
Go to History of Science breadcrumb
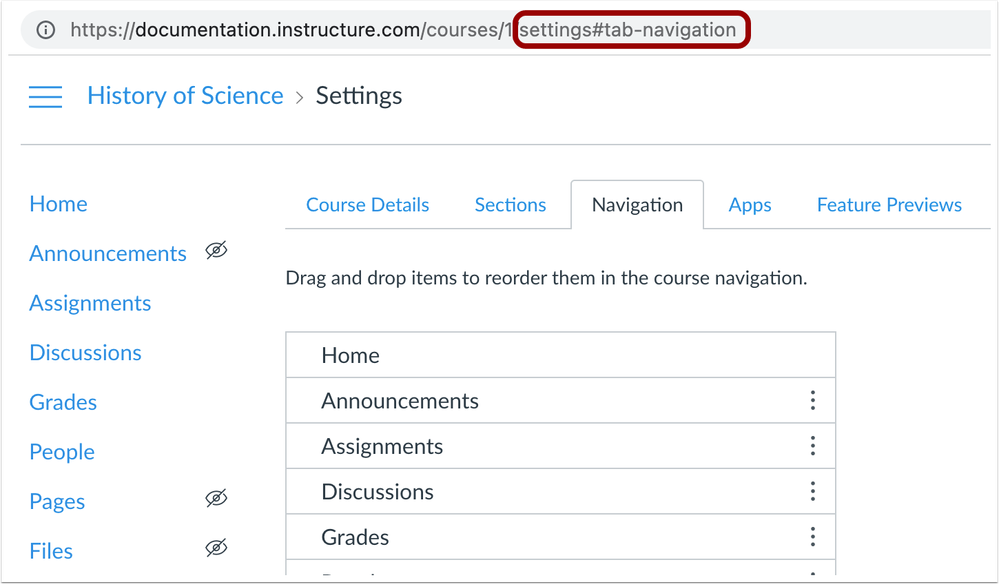(185, 96)
